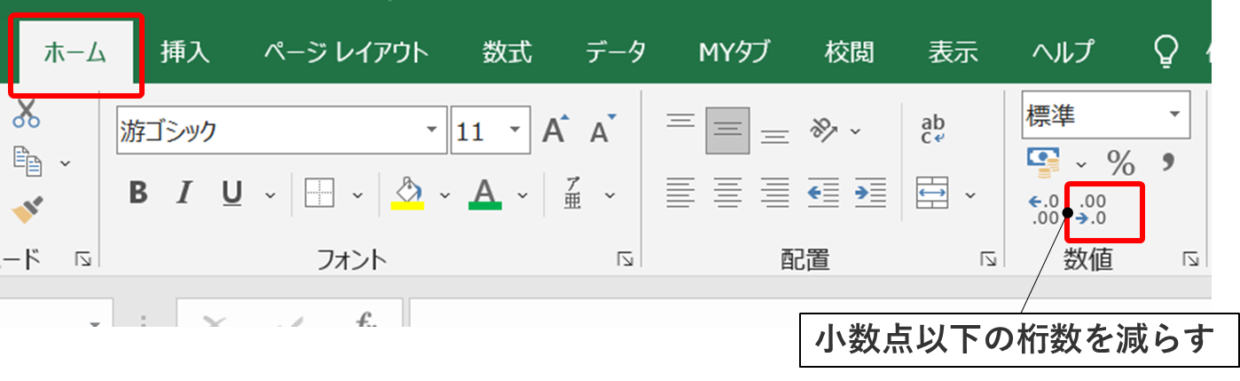The height and width of the screenshot is (381, 1240).
Task: Click Merge and Center button
Action: [932, 193]
